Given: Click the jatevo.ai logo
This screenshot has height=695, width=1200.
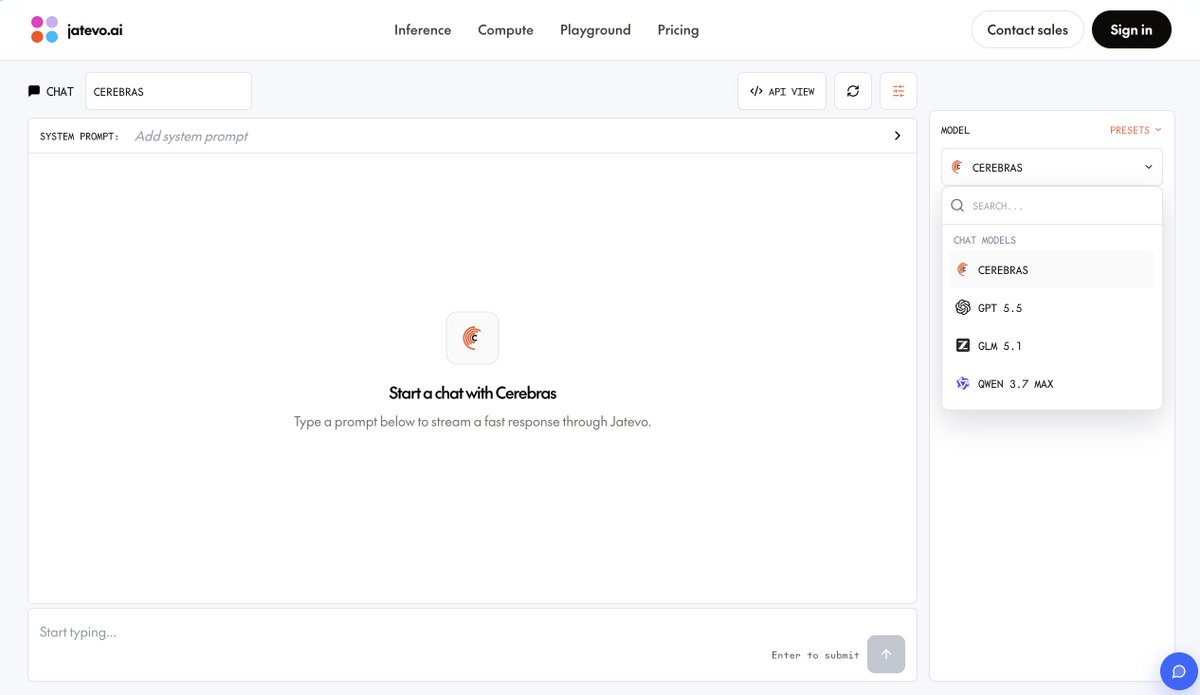Looking at the screenshot, I should pos(77,30).
